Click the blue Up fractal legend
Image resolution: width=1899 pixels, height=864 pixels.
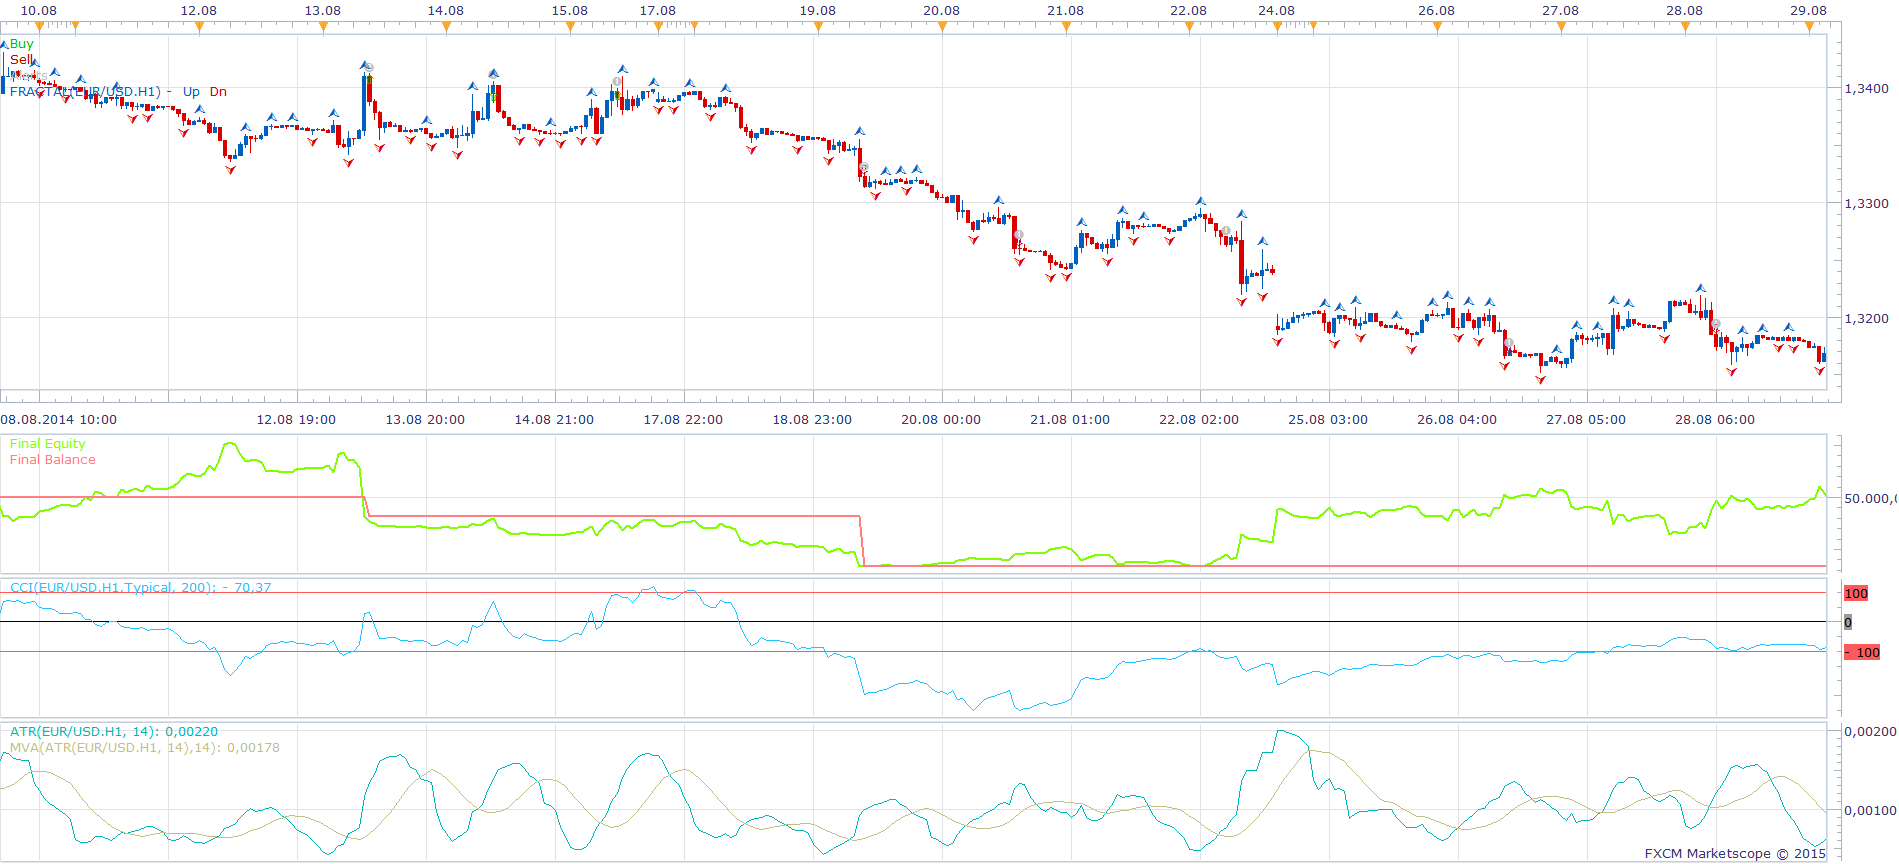[x=191, y=92]
